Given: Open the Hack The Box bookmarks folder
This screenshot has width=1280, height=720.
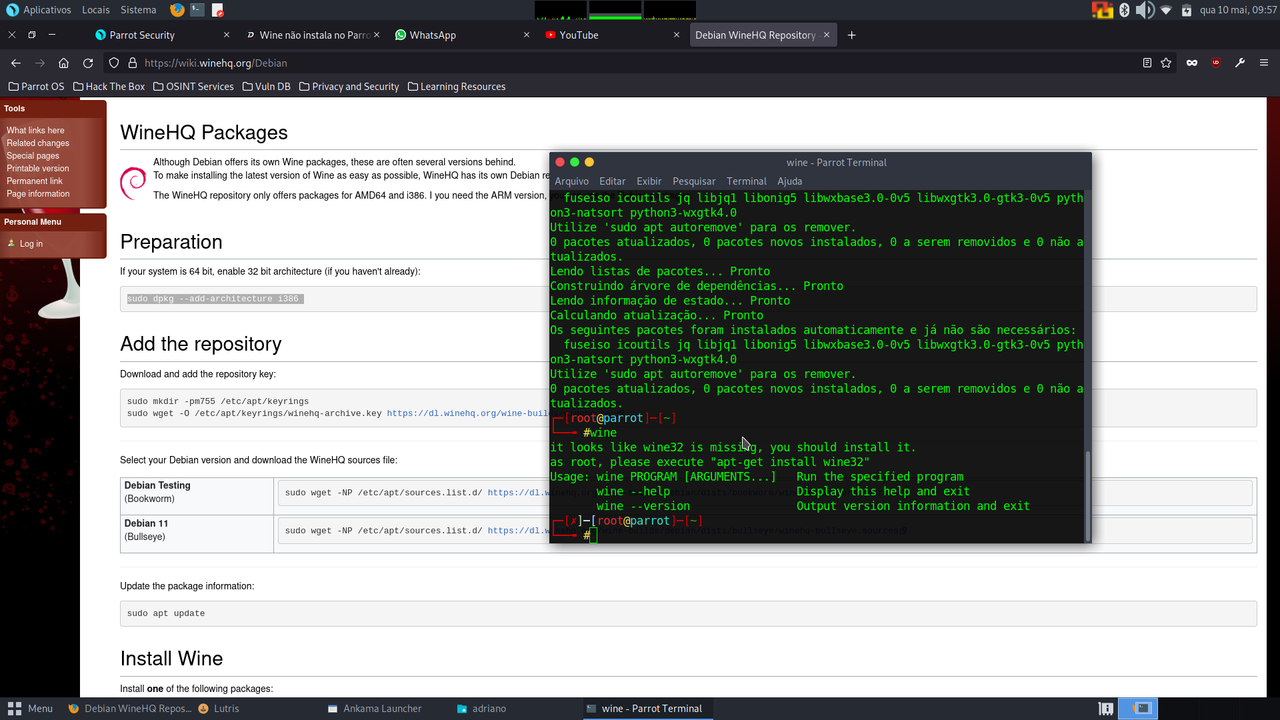Looking at the screenshot, I should click(x=108, y=87).
